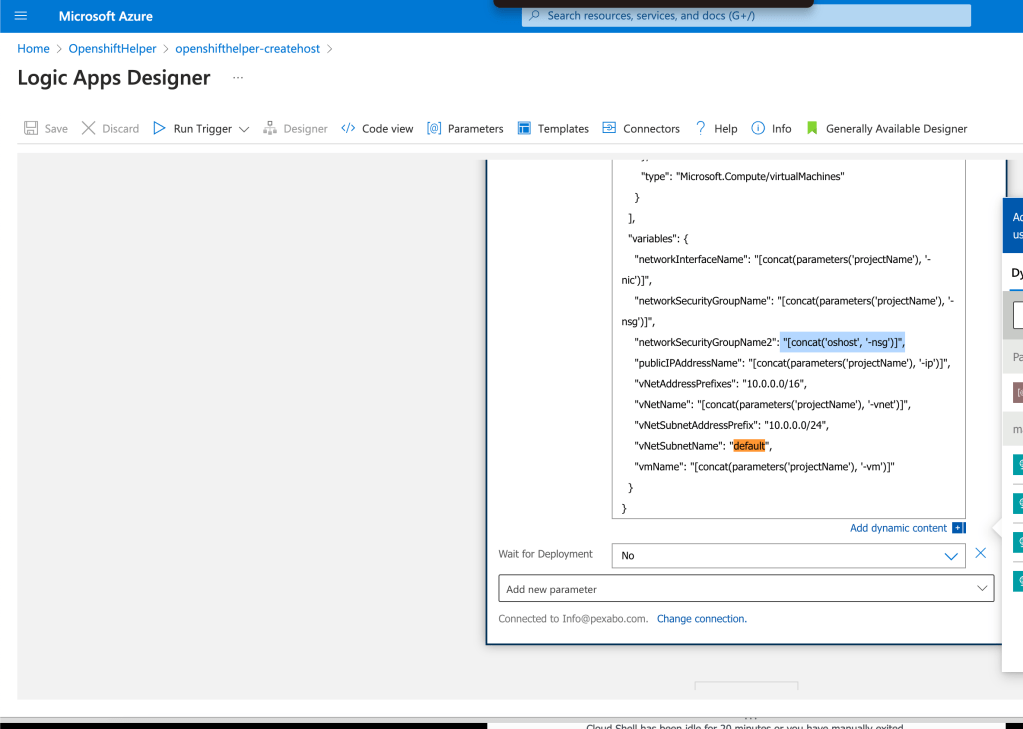Click the Templates icon

[x=524, y=128]
